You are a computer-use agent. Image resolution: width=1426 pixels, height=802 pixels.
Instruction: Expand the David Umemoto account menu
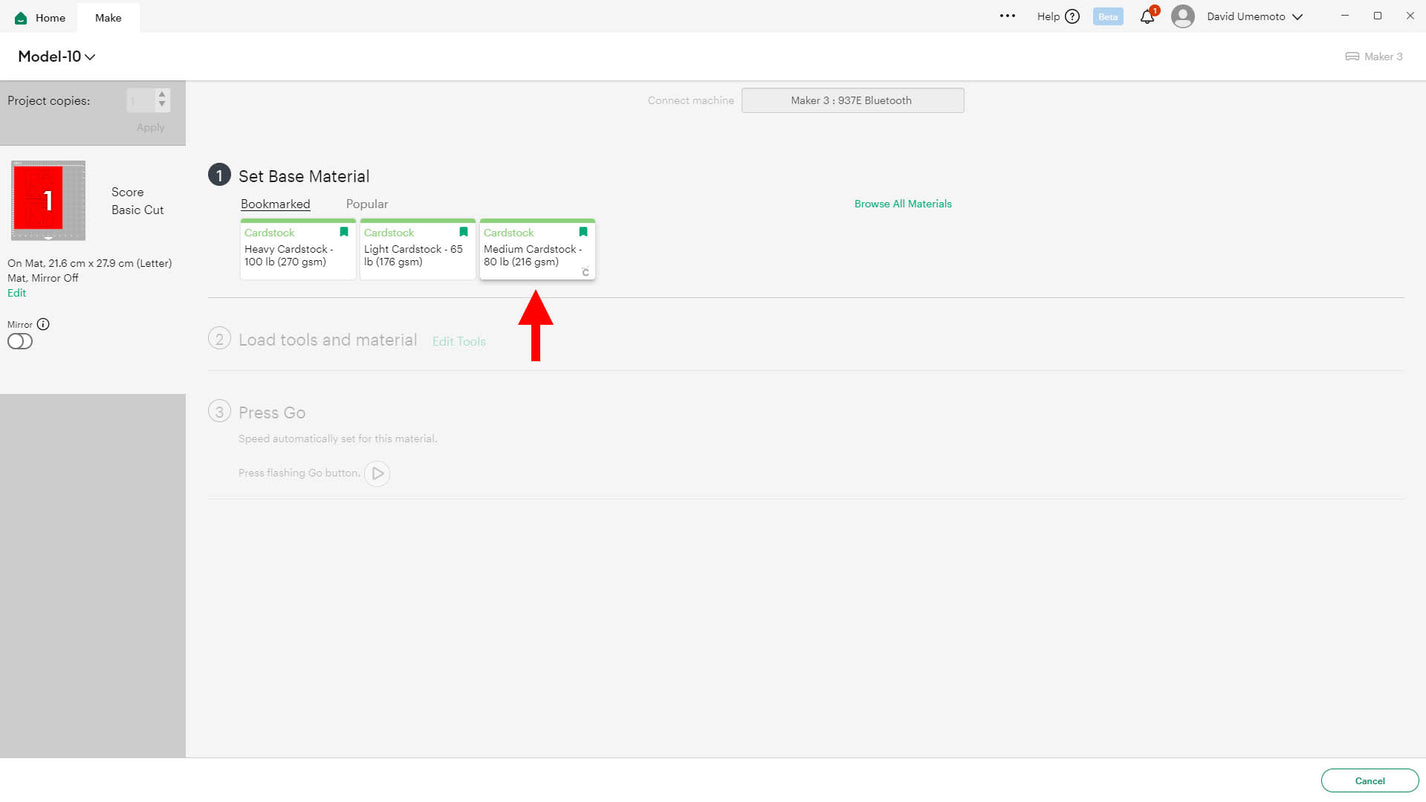tap(1297, 17)
